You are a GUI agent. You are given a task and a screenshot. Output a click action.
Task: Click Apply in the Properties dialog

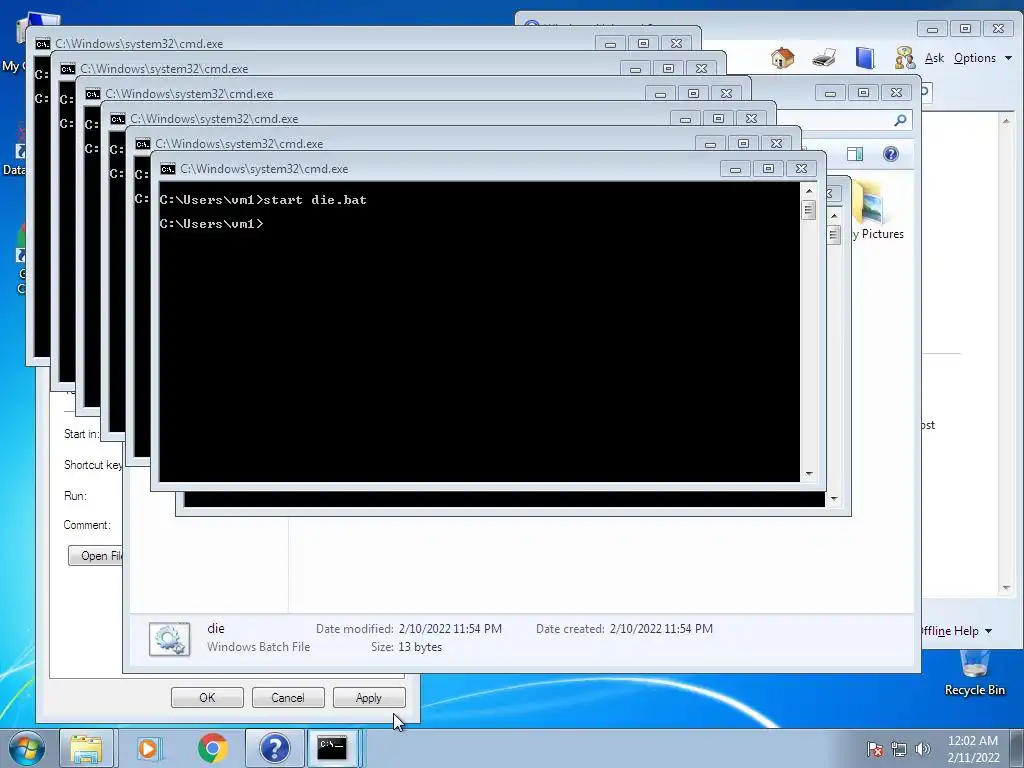coord(369,697)
